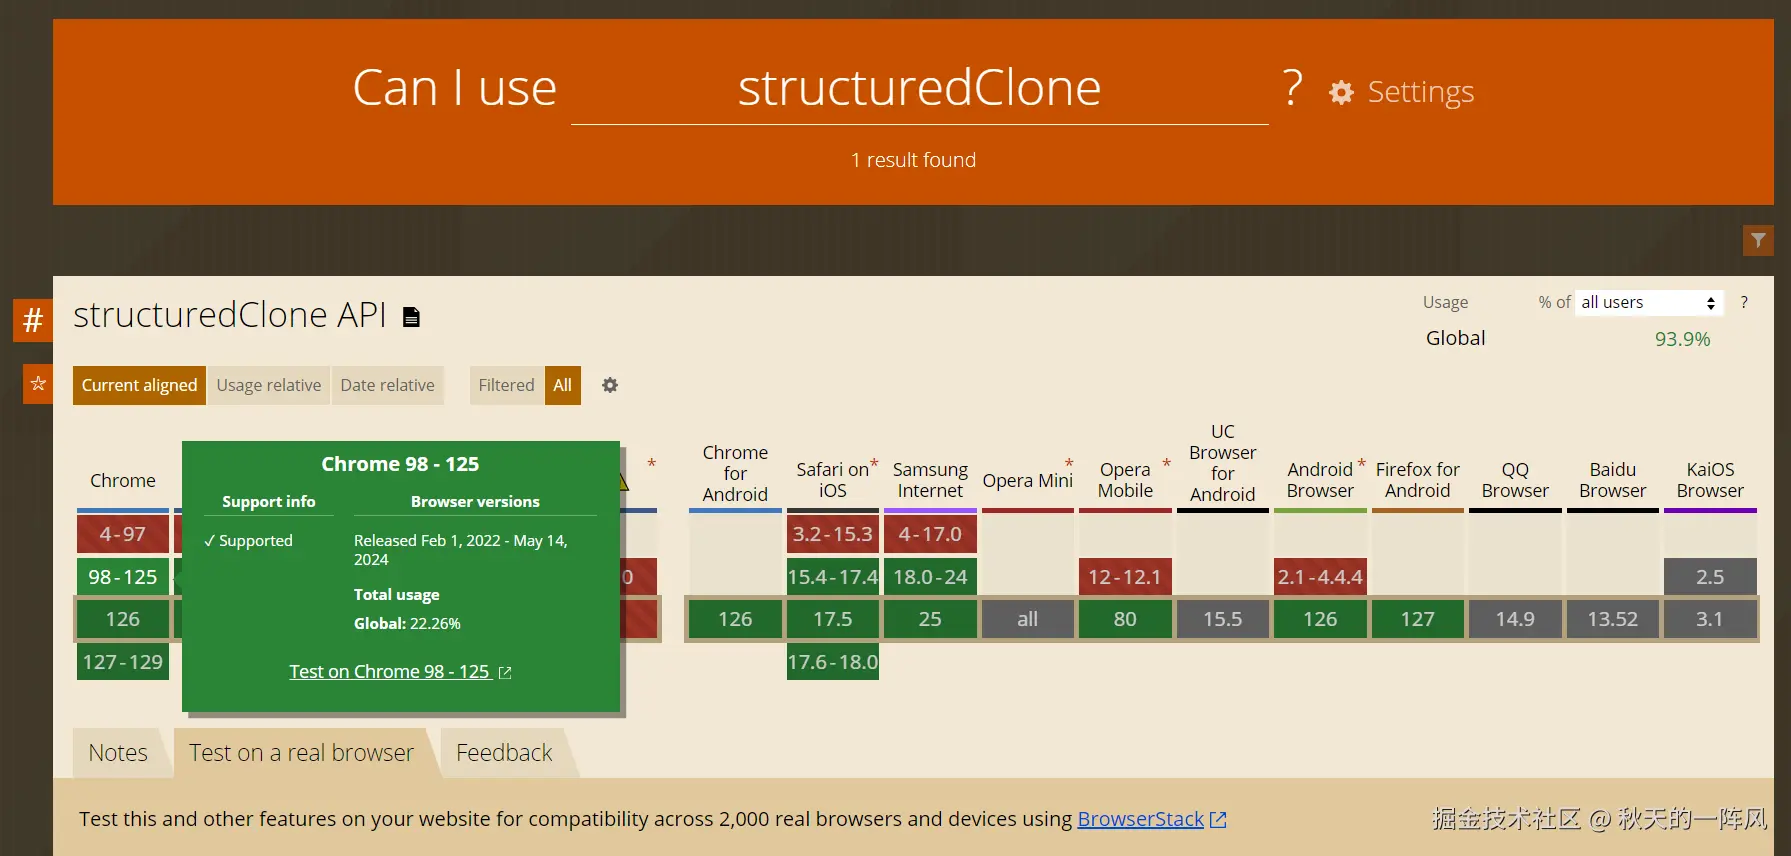Image resolution: width=1791 pixels, height=856 pixels.
Task: Click Samsung Internet 4-17.0 cell
Action: click(x=930, y=534)
